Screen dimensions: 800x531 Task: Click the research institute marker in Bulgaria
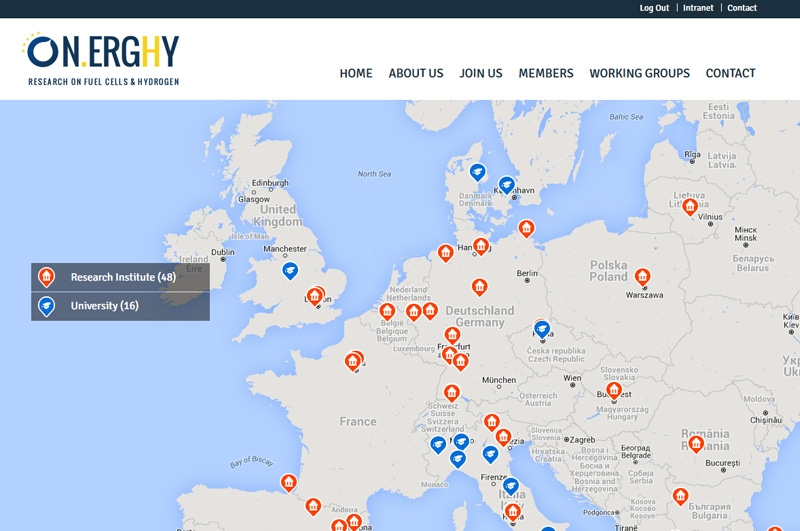(680, 496)
